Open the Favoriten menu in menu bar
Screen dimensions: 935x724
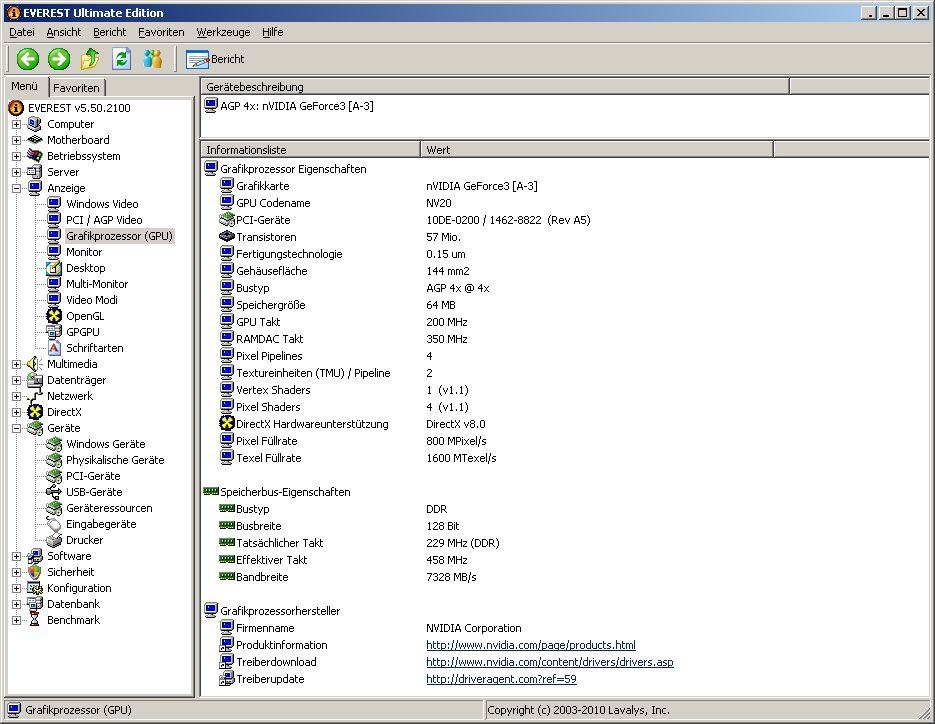tap(161, 32)
